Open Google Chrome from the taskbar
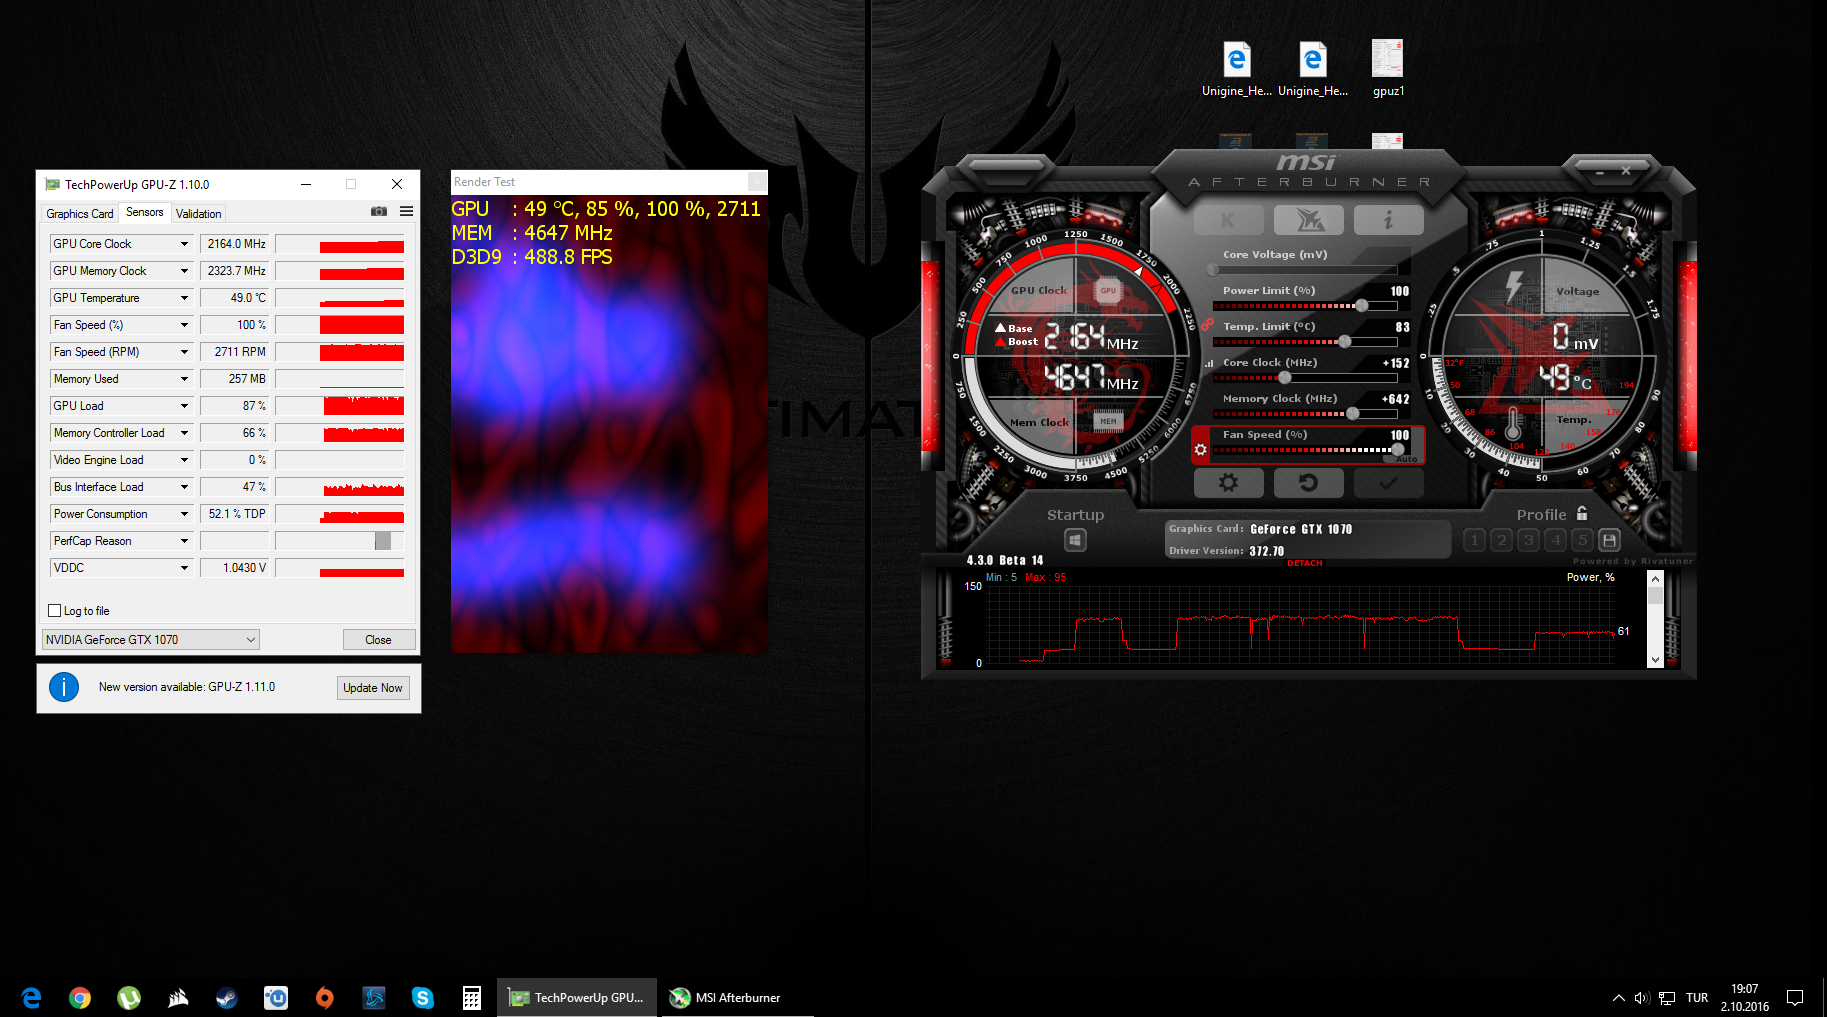This screenshot has height=1017, width=1827. (80, 997)
